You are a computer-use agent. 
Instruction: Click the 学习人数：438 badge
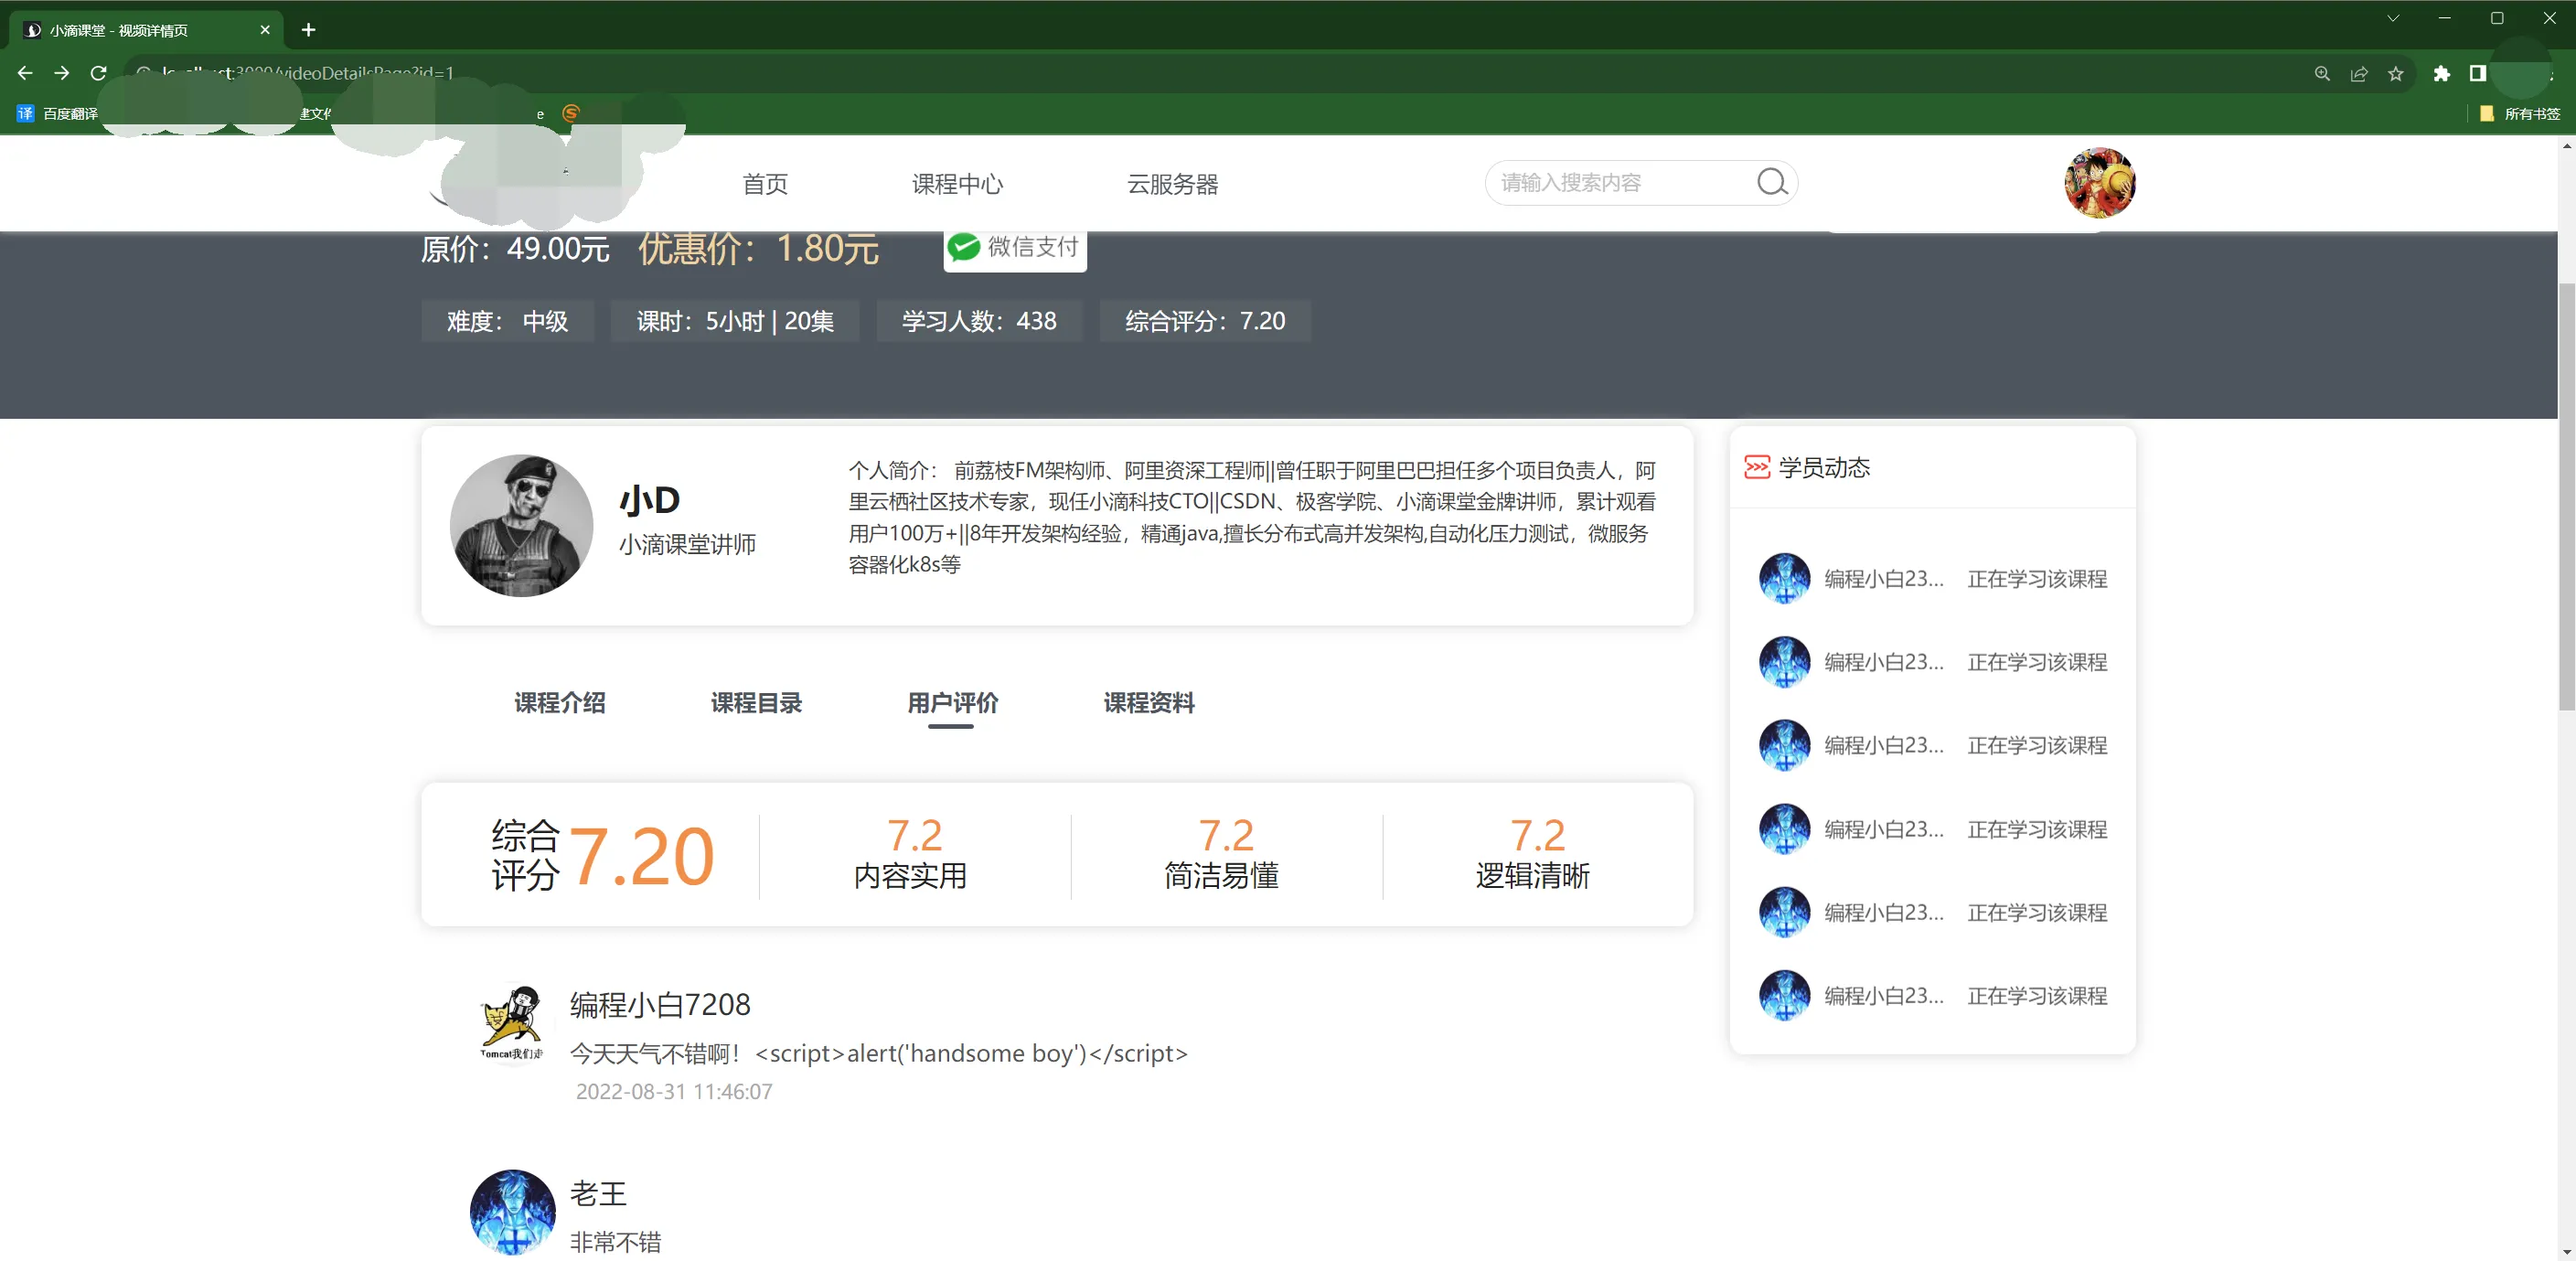[979, 321]
